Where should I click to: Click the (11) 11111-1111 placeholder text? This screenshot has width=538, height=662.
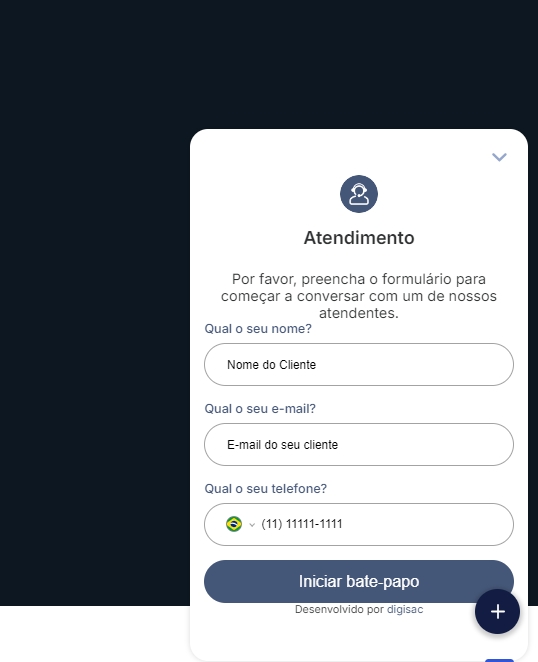coord(302,524)
